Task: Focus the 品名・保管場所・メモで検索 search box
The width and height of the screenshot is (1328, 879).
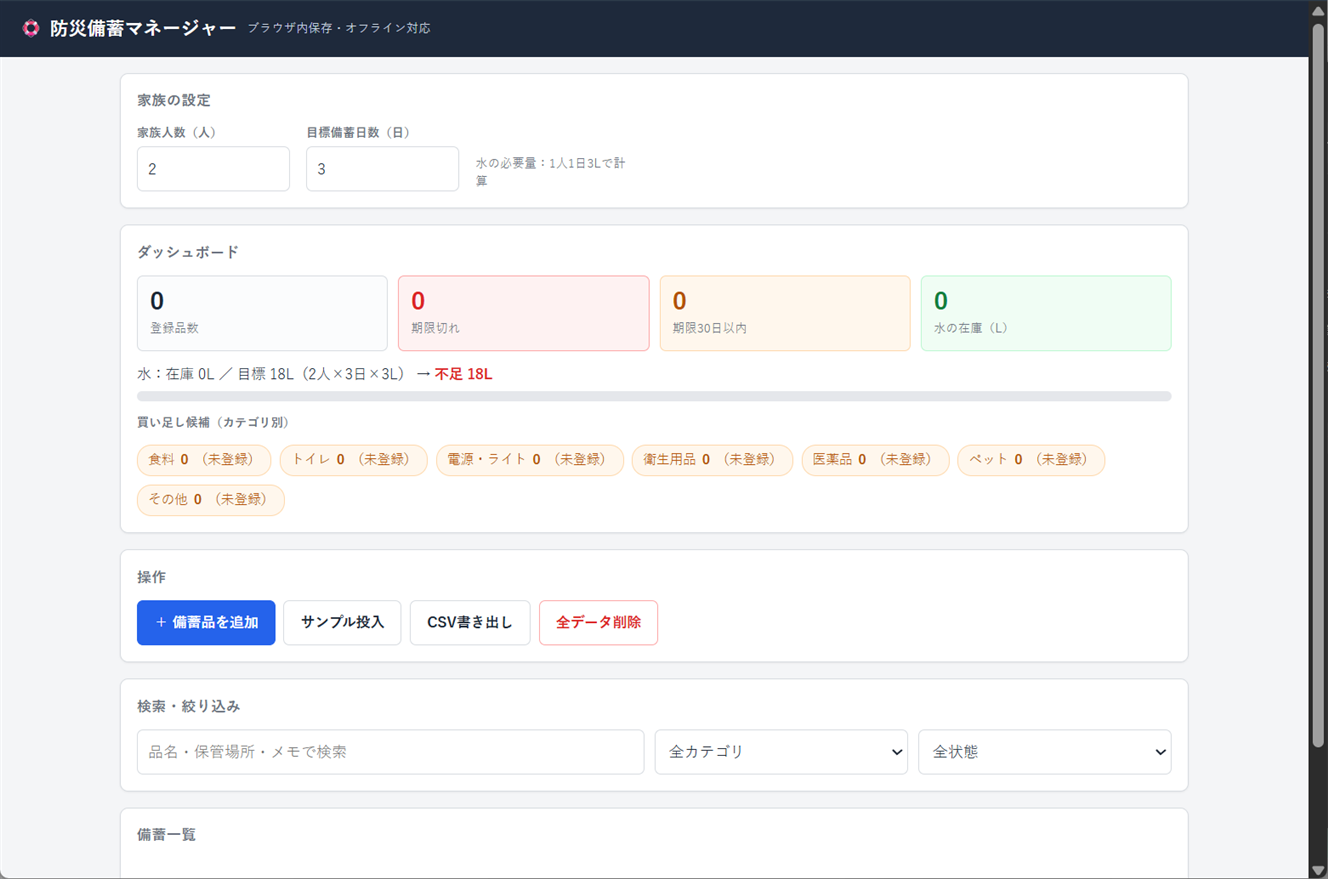Action: [390, 752]
